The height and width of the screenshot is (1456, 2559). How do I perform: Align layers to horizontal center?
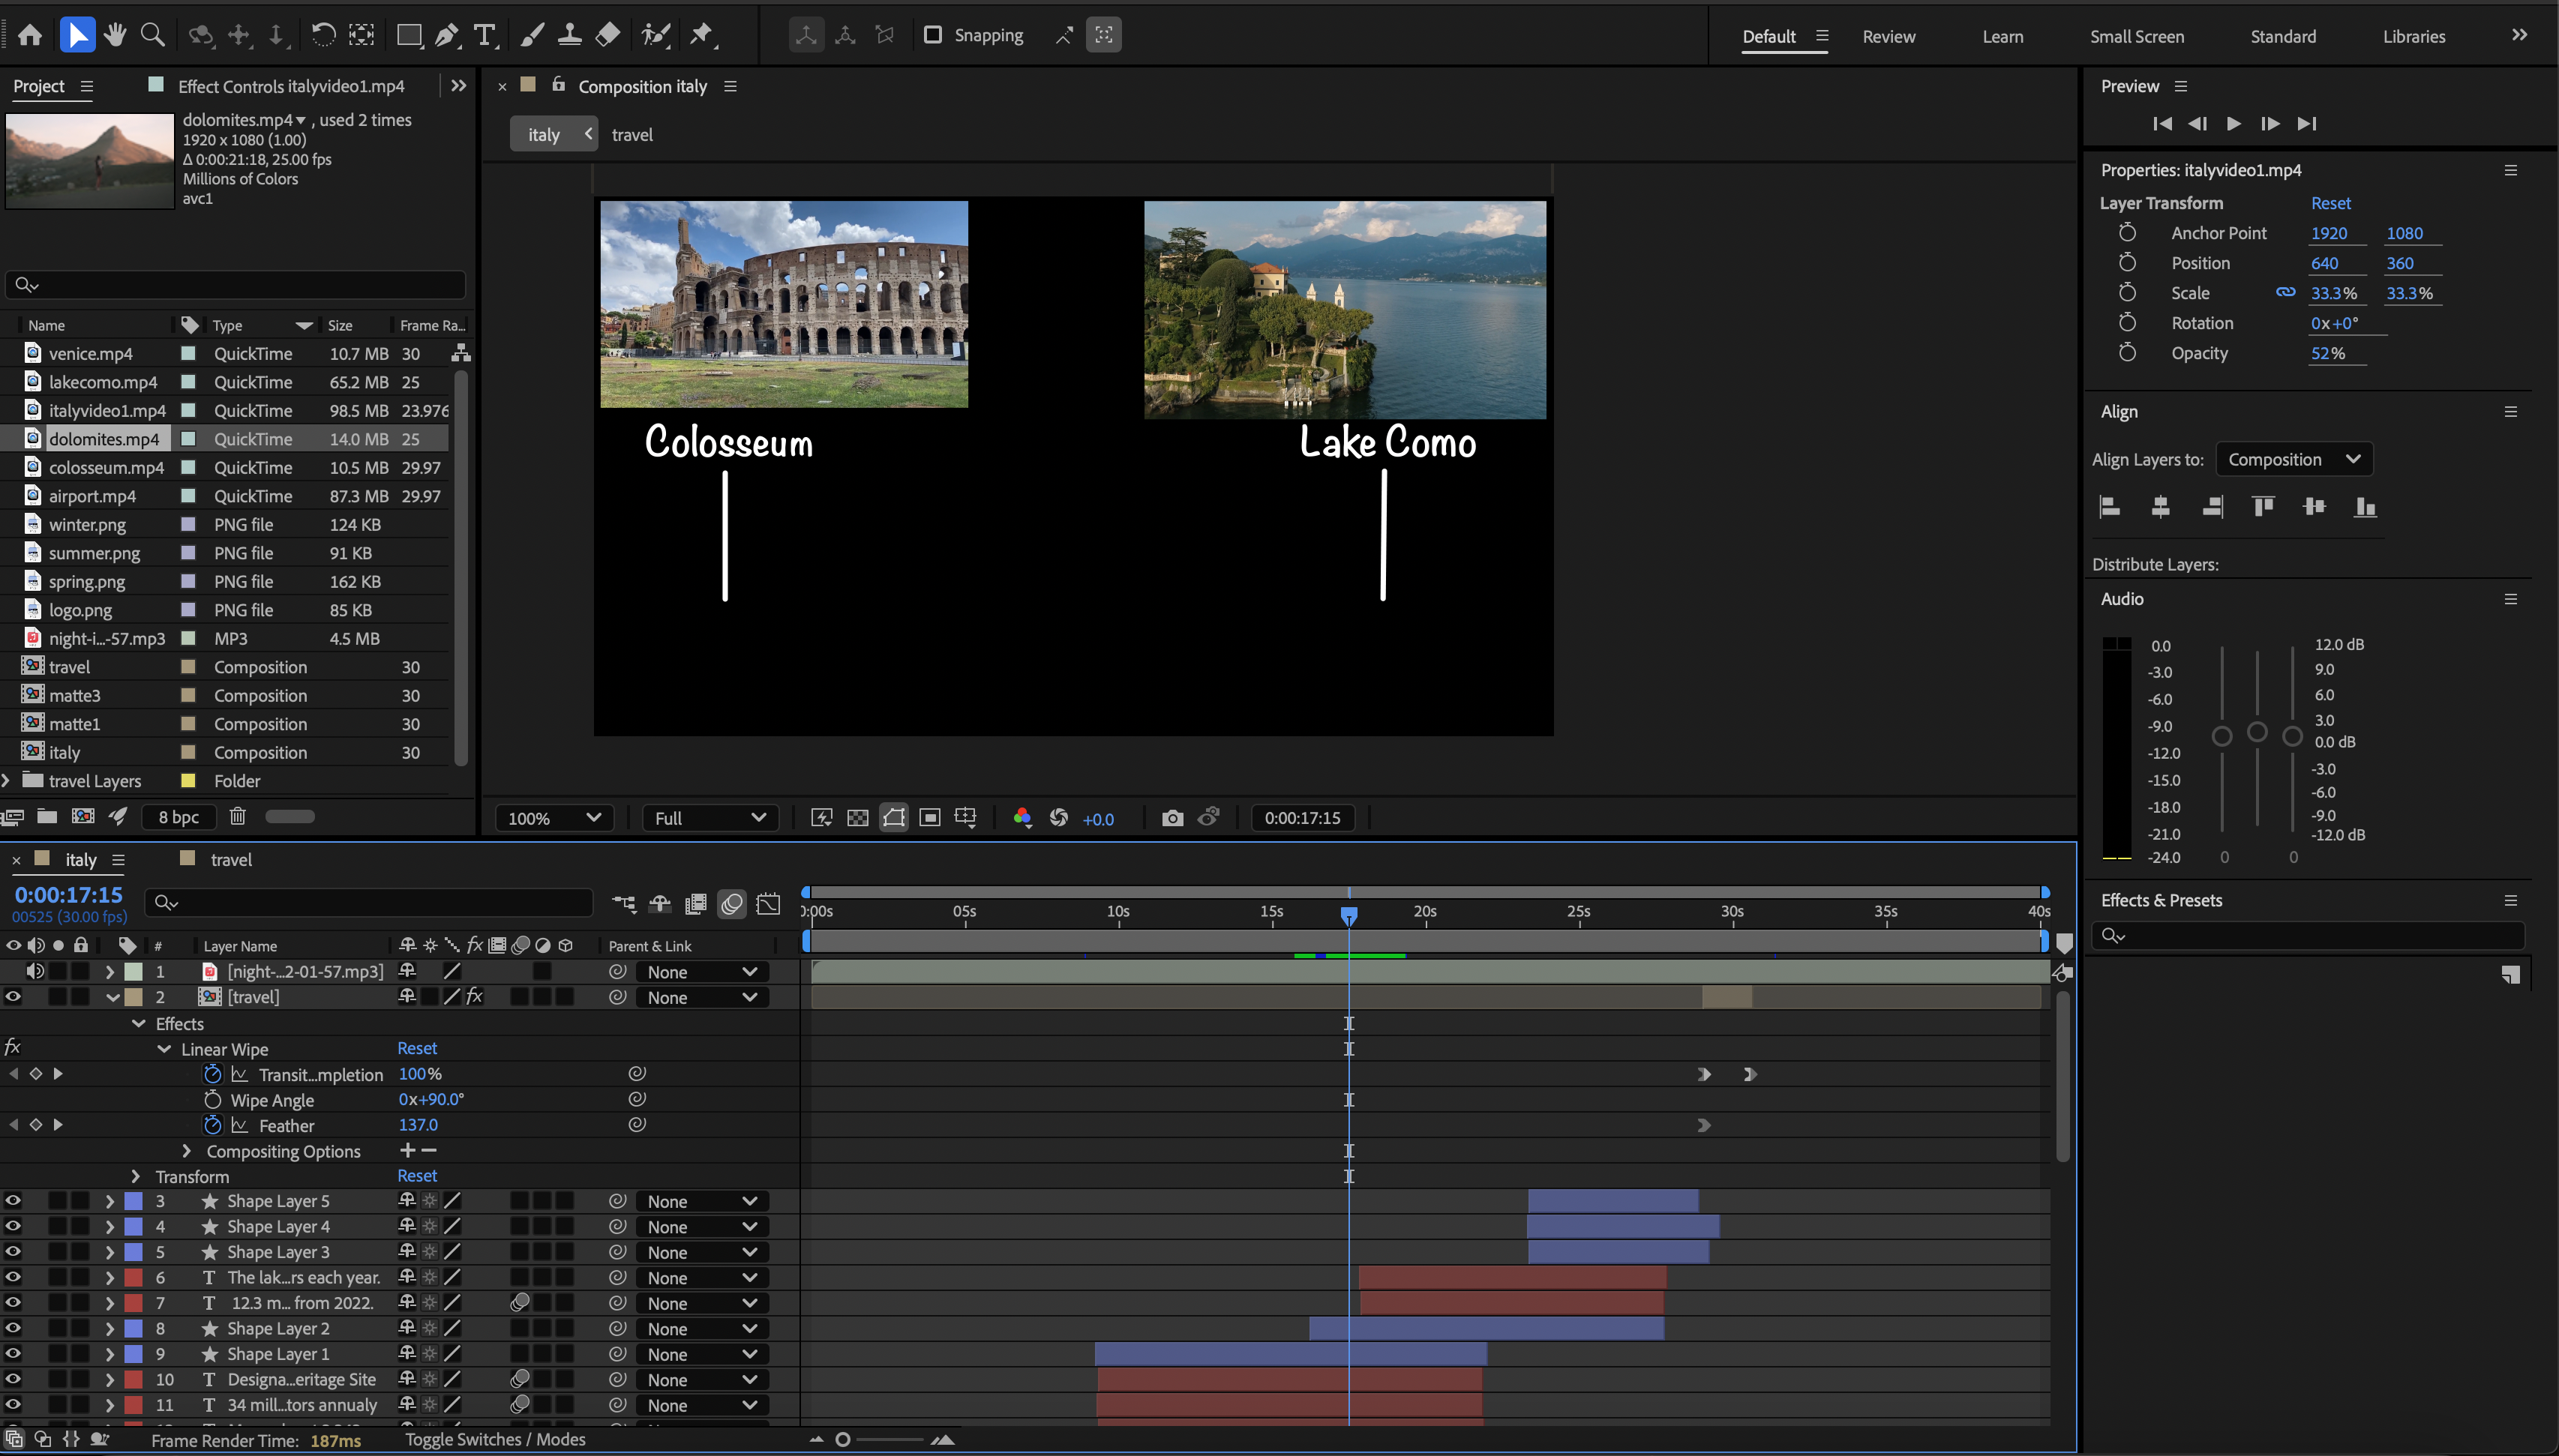(x=2160, y=507)
